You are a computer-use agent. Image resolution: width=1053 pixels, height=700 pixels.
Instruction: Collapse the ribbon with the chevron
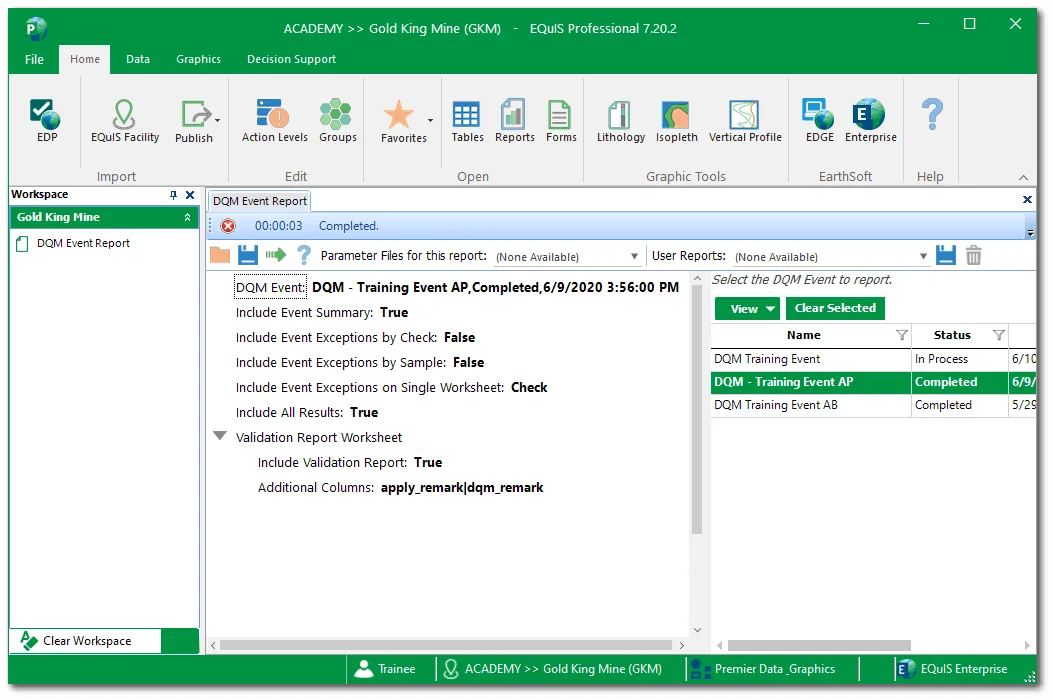[x=1023, y=177]
